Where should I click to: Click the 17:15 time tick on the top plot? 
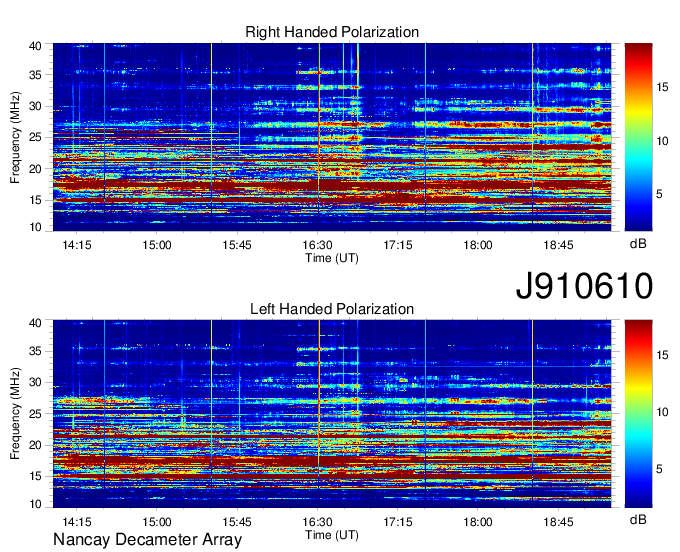point(398,245)
